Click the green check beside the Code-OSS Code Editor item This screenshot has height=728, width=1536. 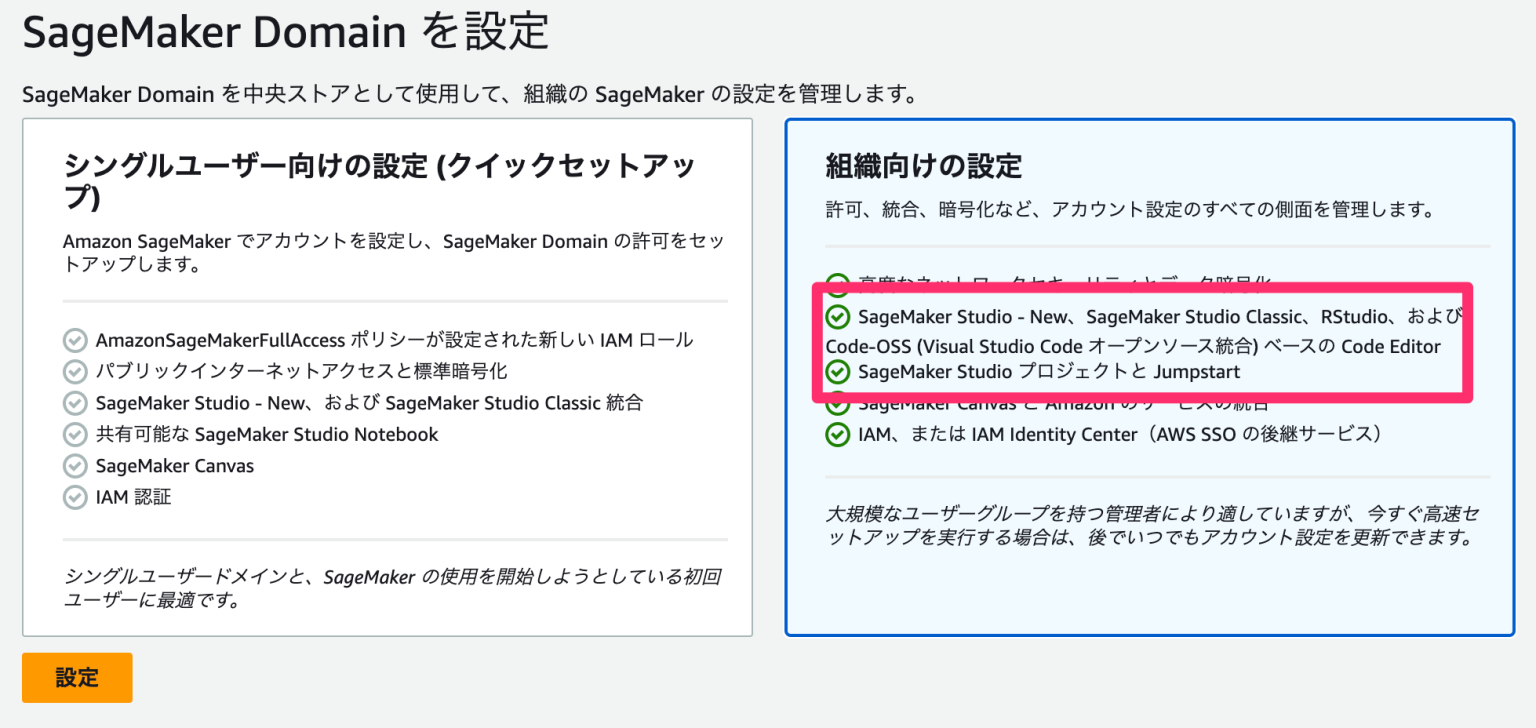[x=836, y=316]
